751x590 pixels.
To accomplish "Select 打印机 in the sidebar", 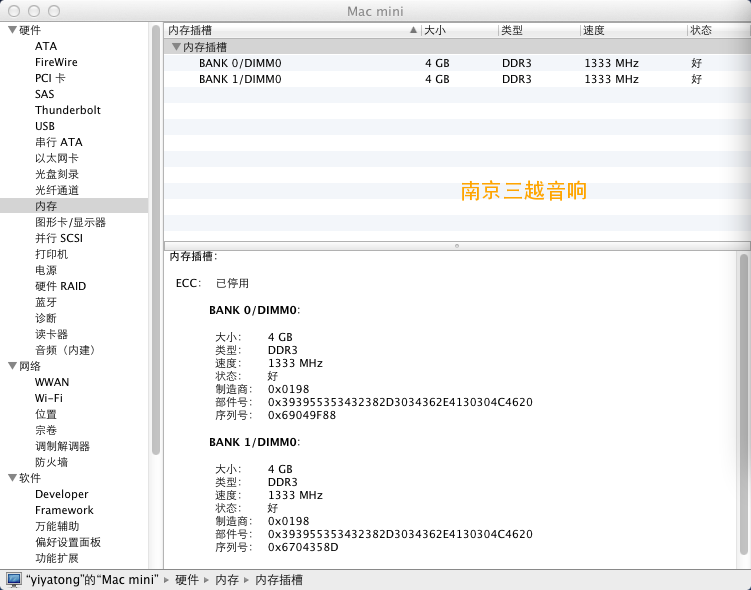I will tap(51, 254).
